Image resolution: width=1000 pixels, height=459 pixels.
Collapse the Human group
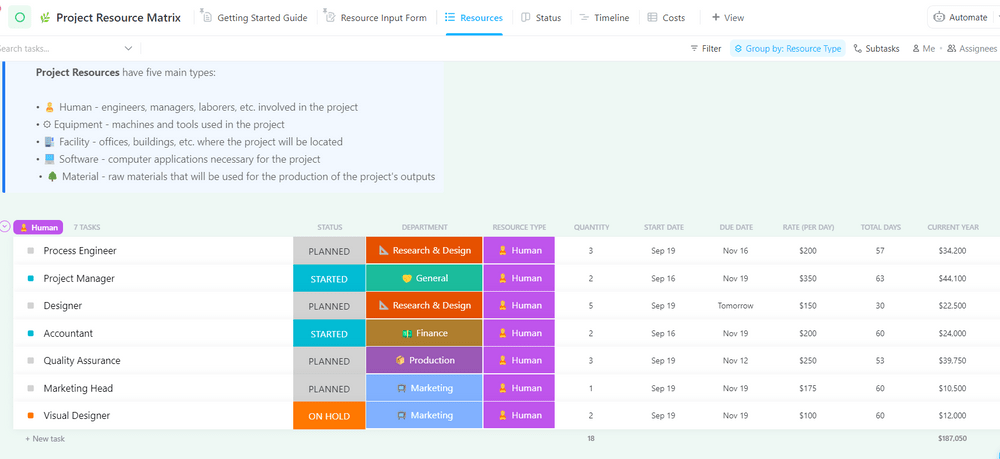5,227
